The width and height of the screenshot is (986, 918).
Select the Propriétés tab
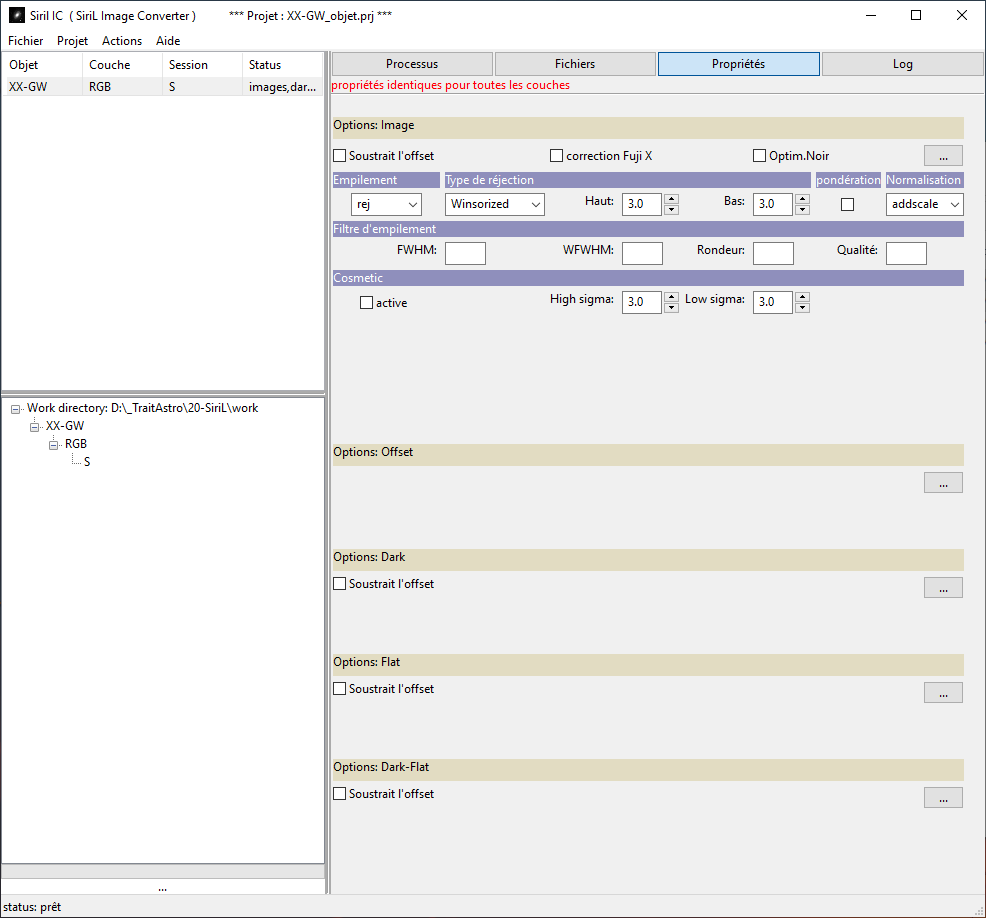tap(738, 64)
